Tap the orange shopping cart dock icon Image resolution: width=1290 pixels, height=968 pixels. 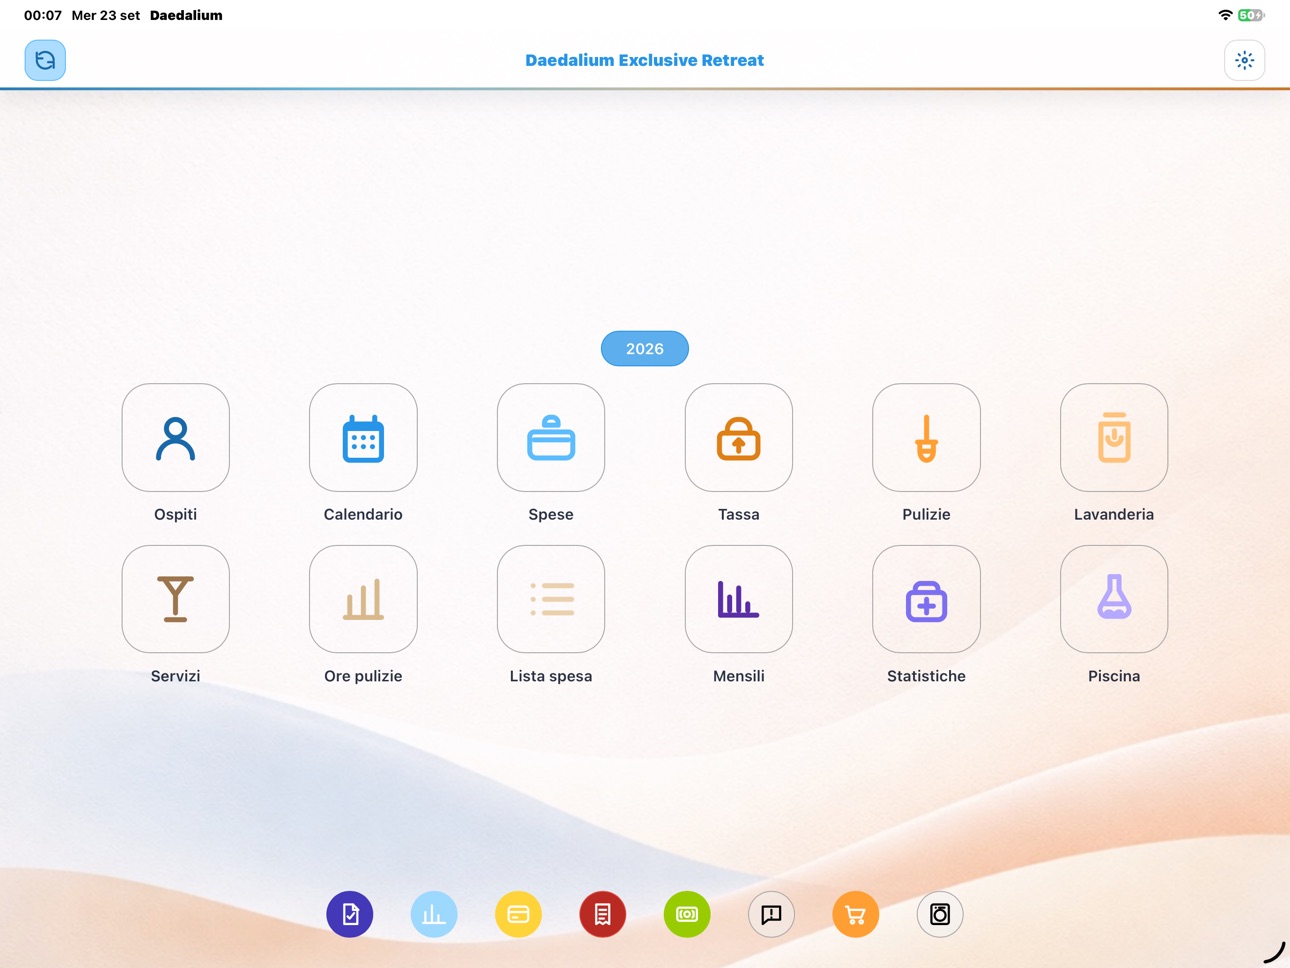[855, 914]
